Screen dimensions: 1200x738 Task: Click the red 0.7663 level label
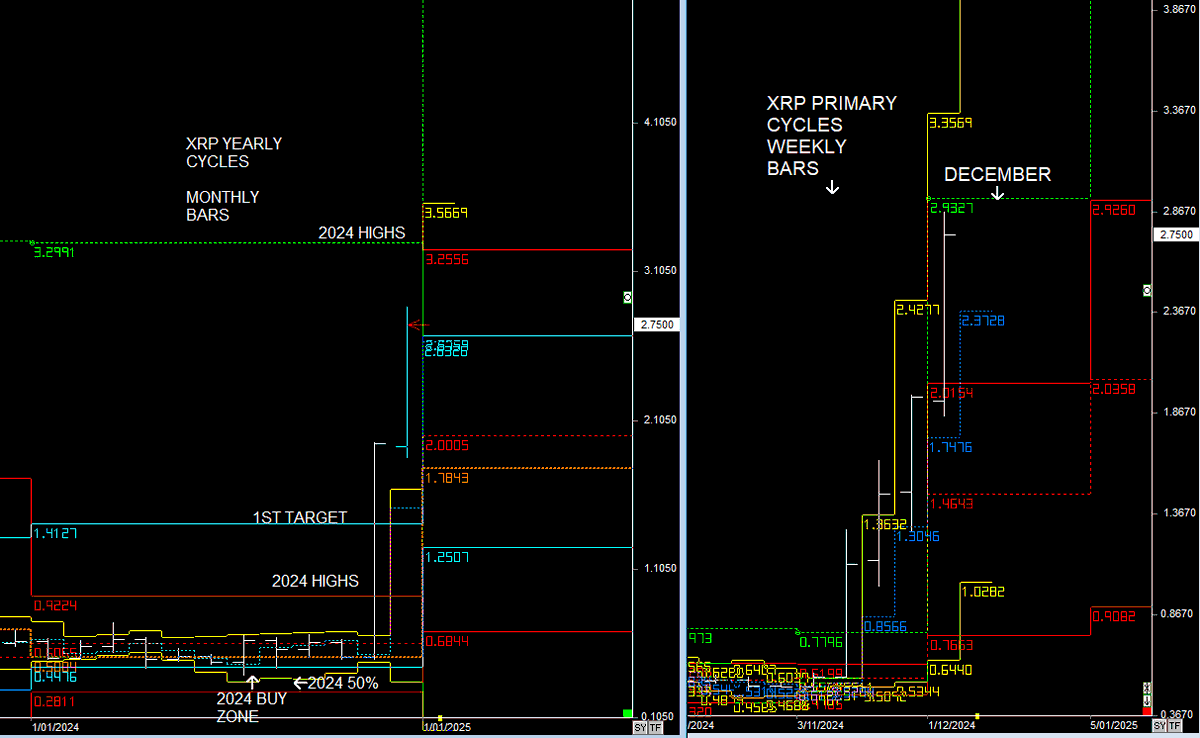pyautogui.click(x=951, y=645)
